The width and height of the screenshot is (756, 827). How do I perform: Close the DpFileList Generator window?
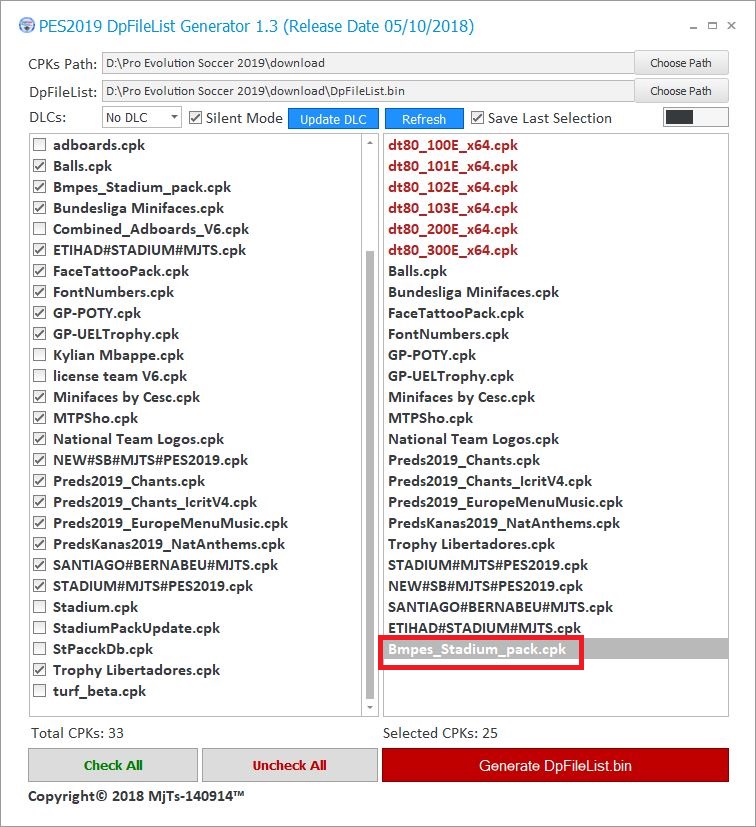pos(731,25)
